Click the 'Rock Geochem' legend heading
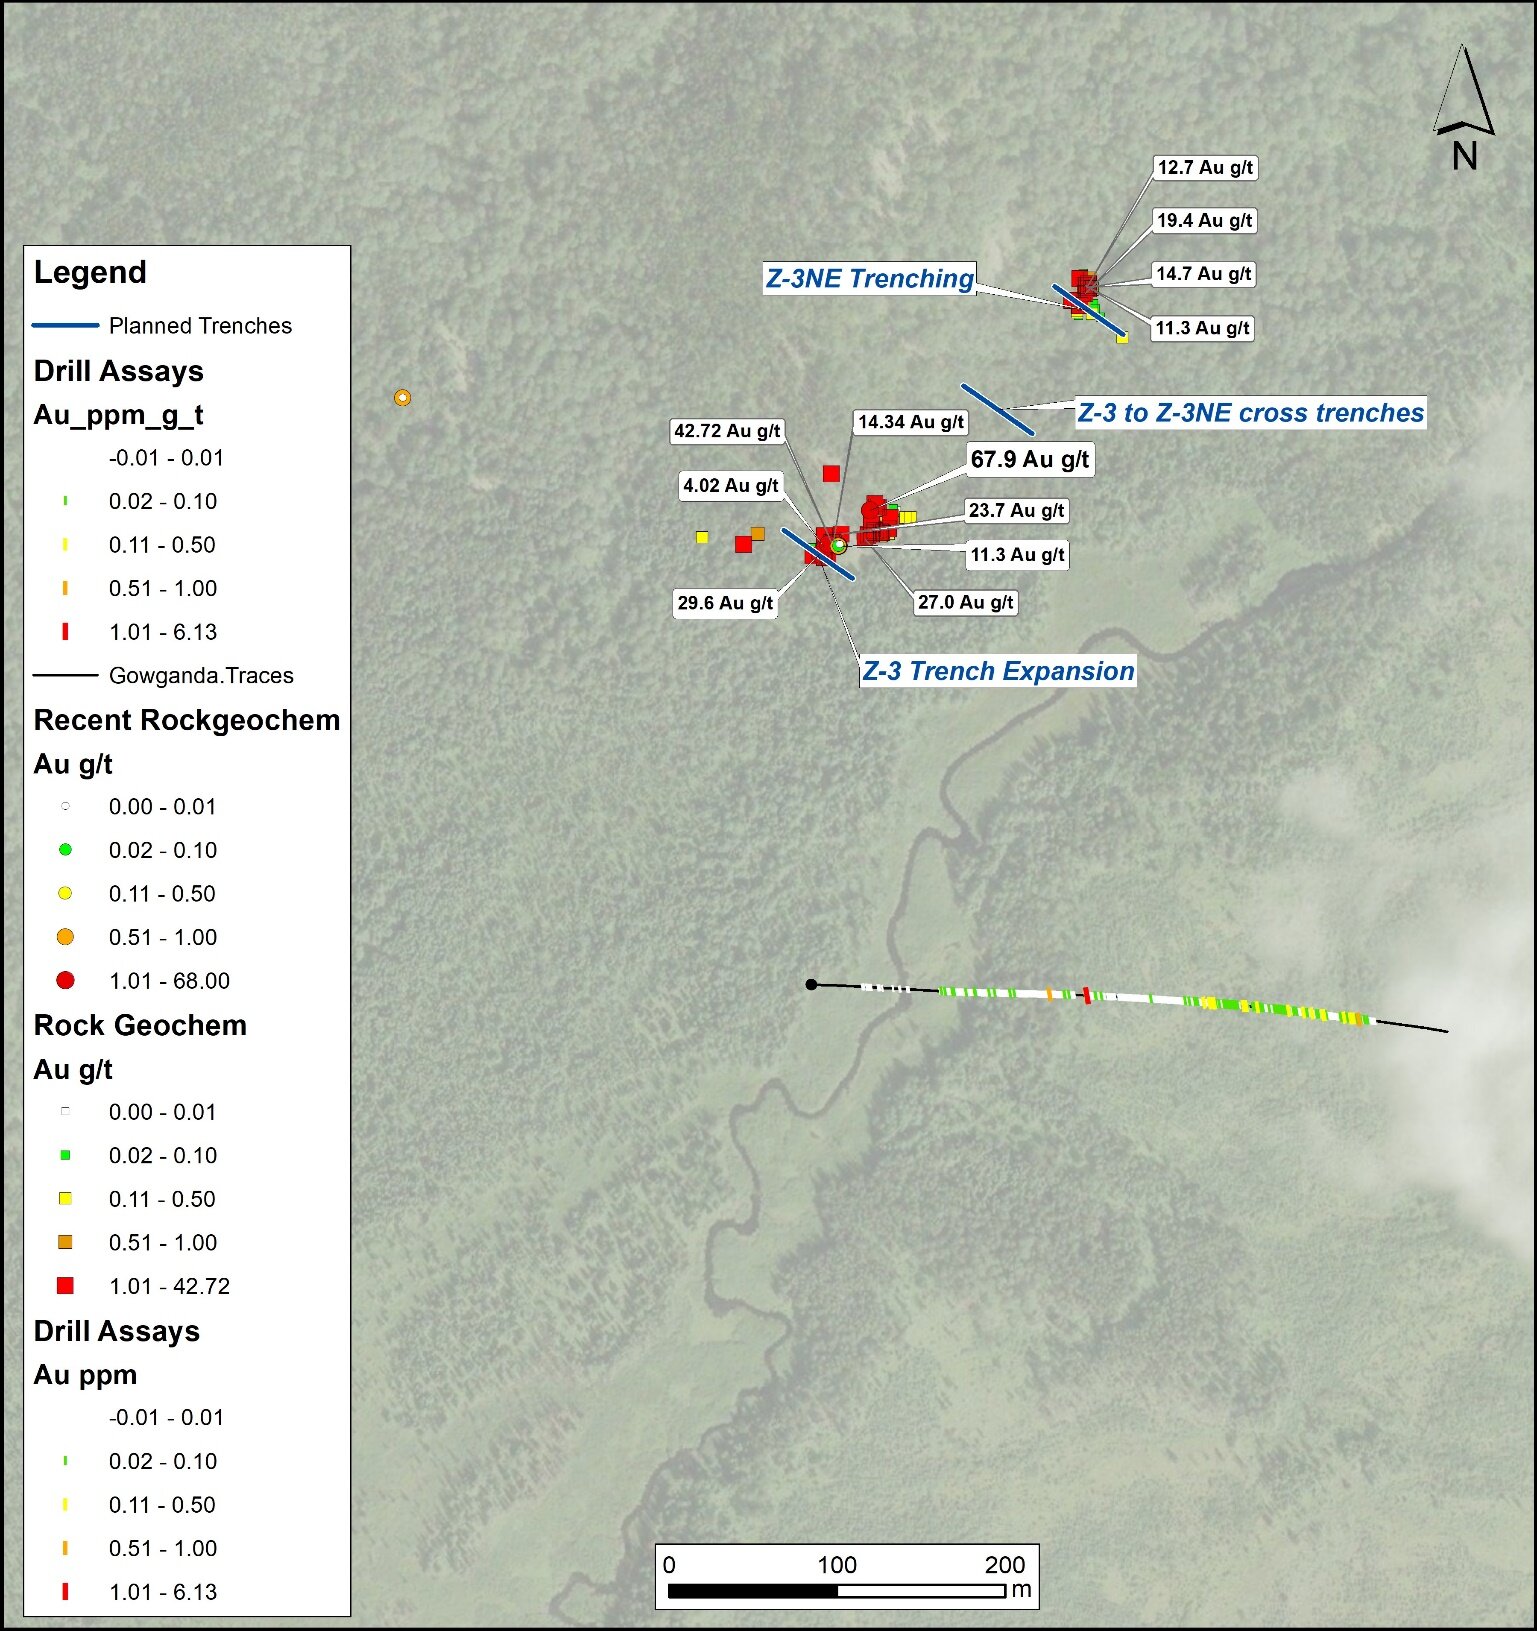This screenshot has width=1537, height=1631. [140, 1026]
